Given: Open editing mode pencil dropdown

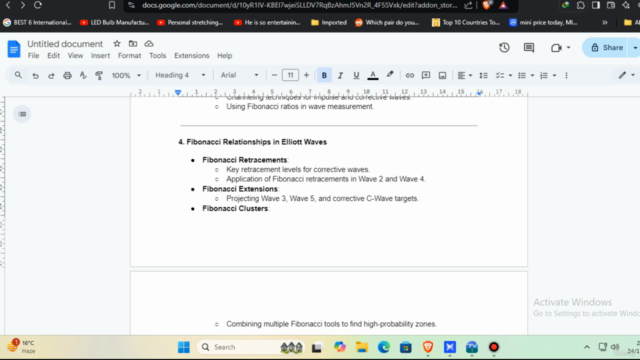Looking at the screenshot, I should click(627, 75).
